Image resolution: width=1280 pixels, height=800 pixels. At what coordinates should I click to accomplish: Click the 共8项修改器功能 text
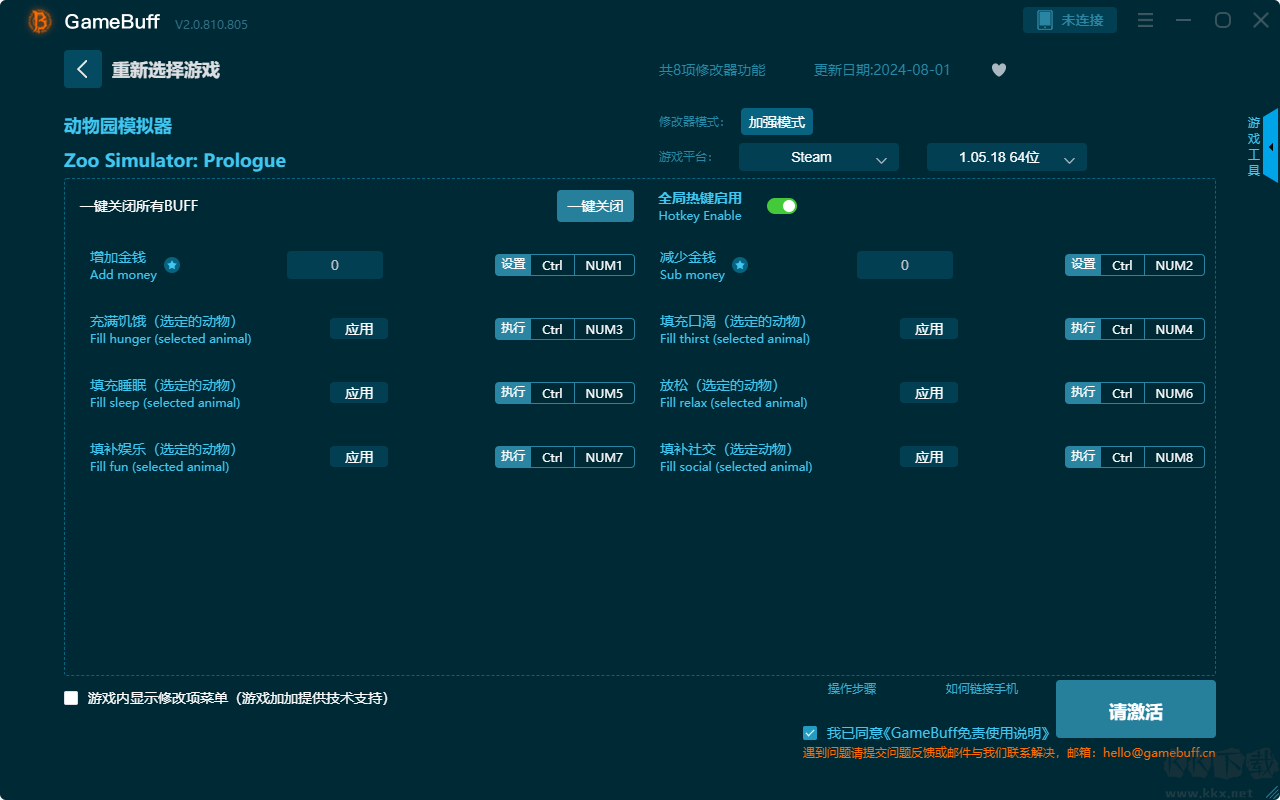(x=712, y=70)
